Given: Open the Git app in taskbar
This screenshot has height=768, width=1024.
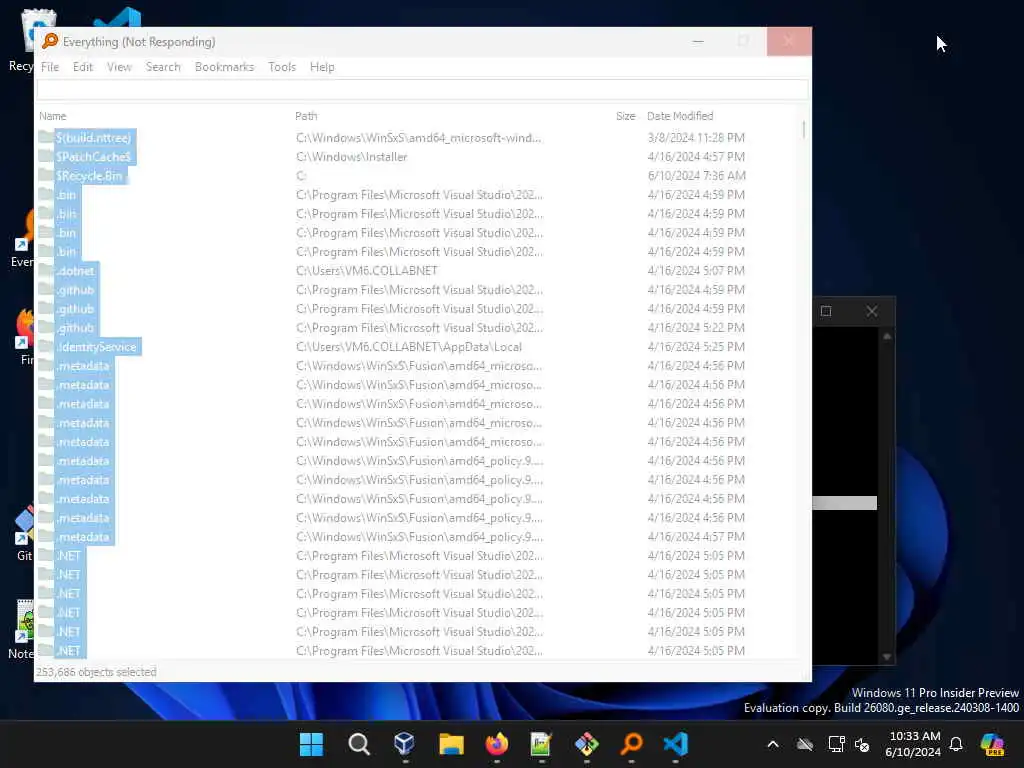Looking at the screenshot, I should pyautogui.click(x=586, y=744).
